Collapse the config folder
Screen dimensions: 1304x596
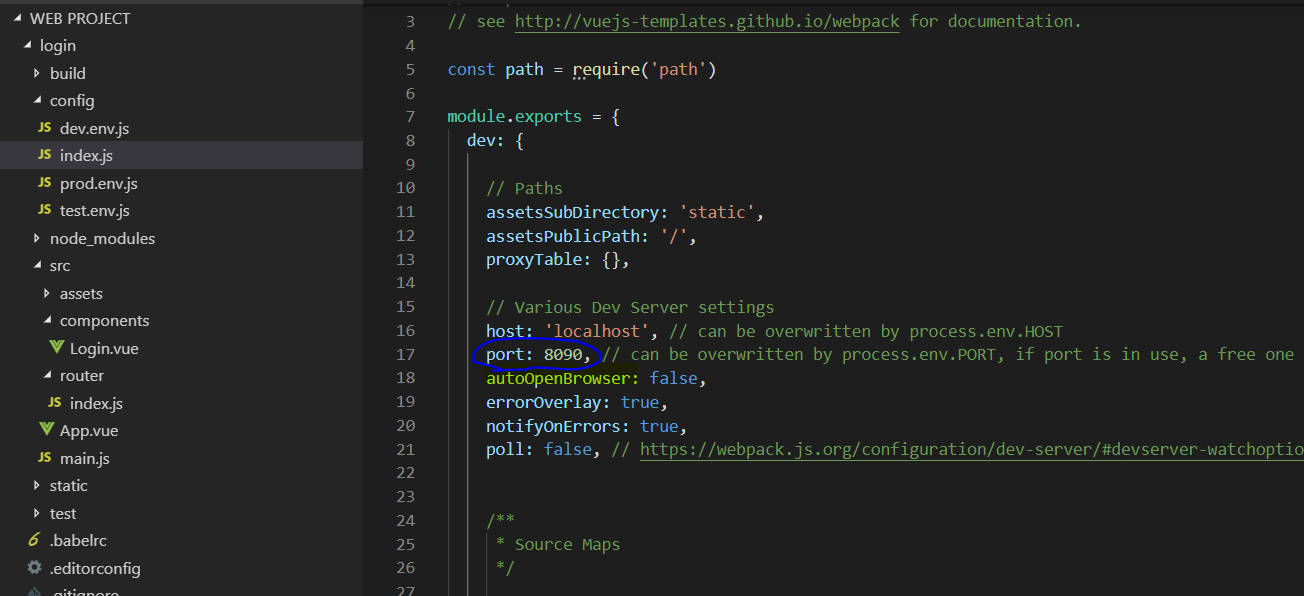tap(37, 101)
